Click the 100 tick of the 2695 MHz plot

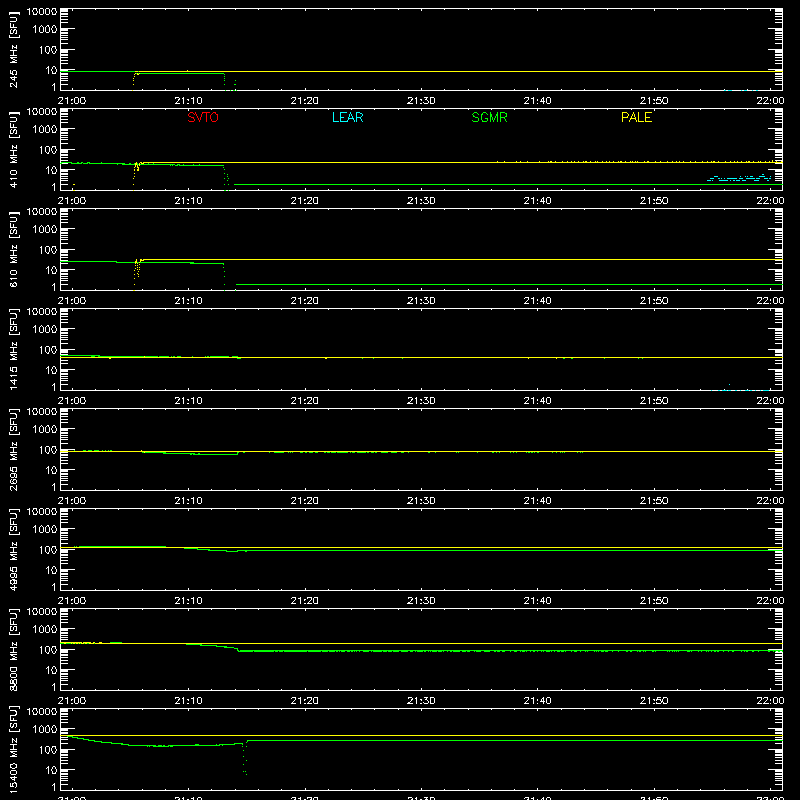point(48,450)
